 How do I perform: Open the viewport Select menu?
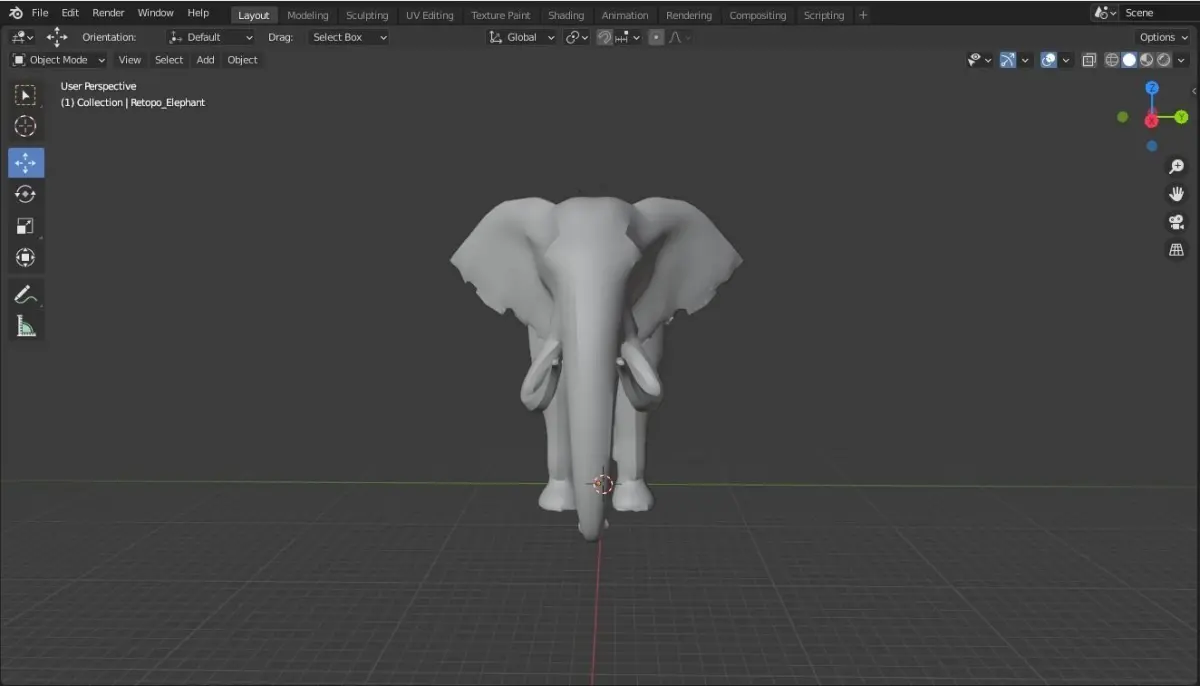click(x=169, y=60)
